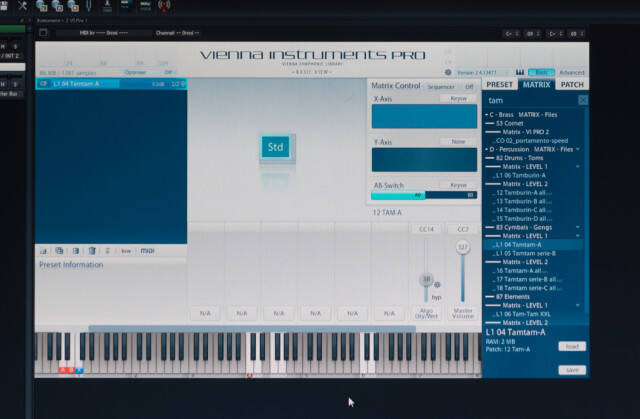
Task: Click the red broadcast icon in top toolbar
Action: tap(164, 6)
